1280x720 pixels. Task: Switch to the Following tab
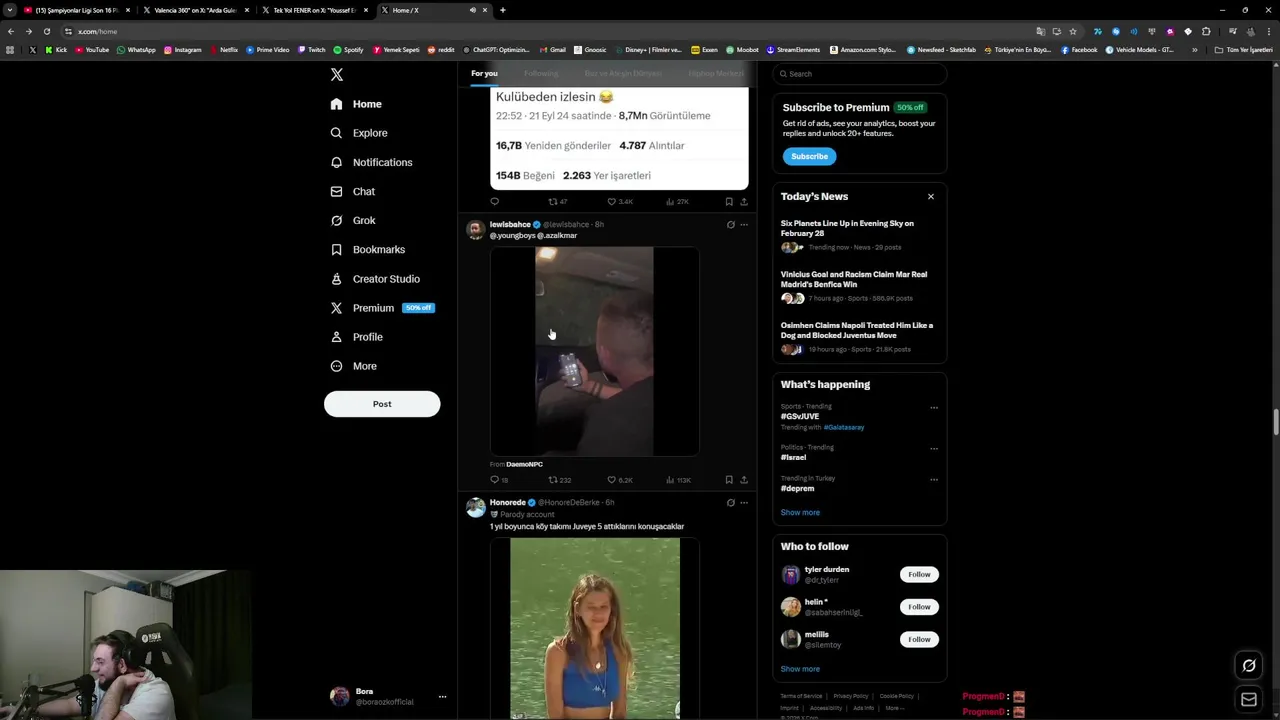click(x=541, y=73)
